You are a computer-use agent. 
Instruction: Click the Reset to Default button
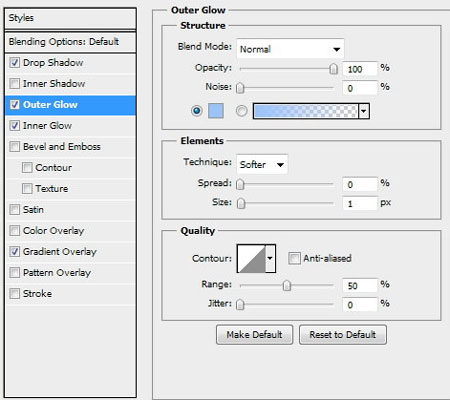pos(343,335)
